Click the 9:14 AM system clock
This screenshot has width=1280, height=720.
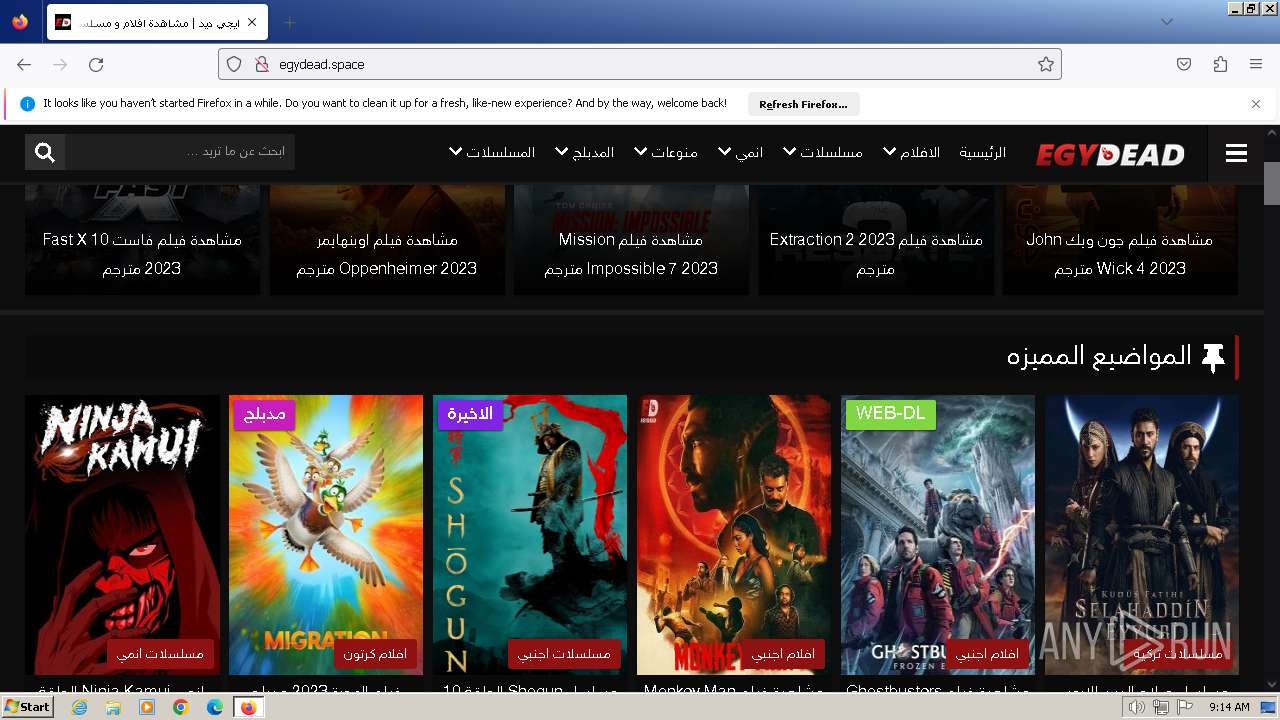coord(1229,707)
